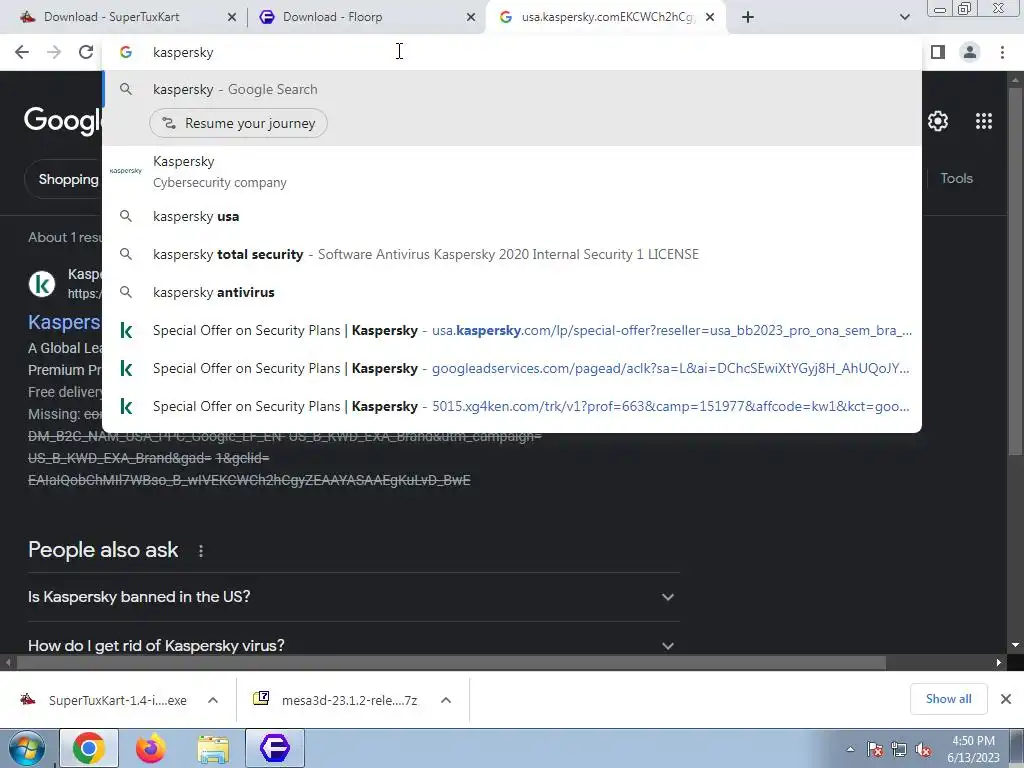
Task: Open 5015.xg4ken.com Special Offer suggestion
Action: [512, 406]
